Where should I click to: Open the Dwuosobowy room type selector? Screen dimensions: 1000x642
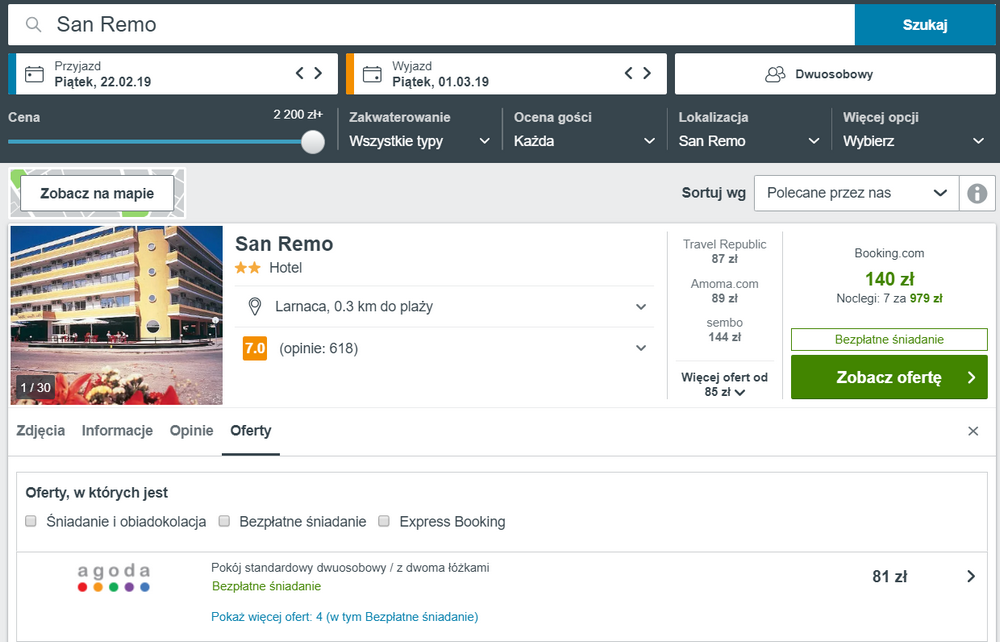point(835,74)
